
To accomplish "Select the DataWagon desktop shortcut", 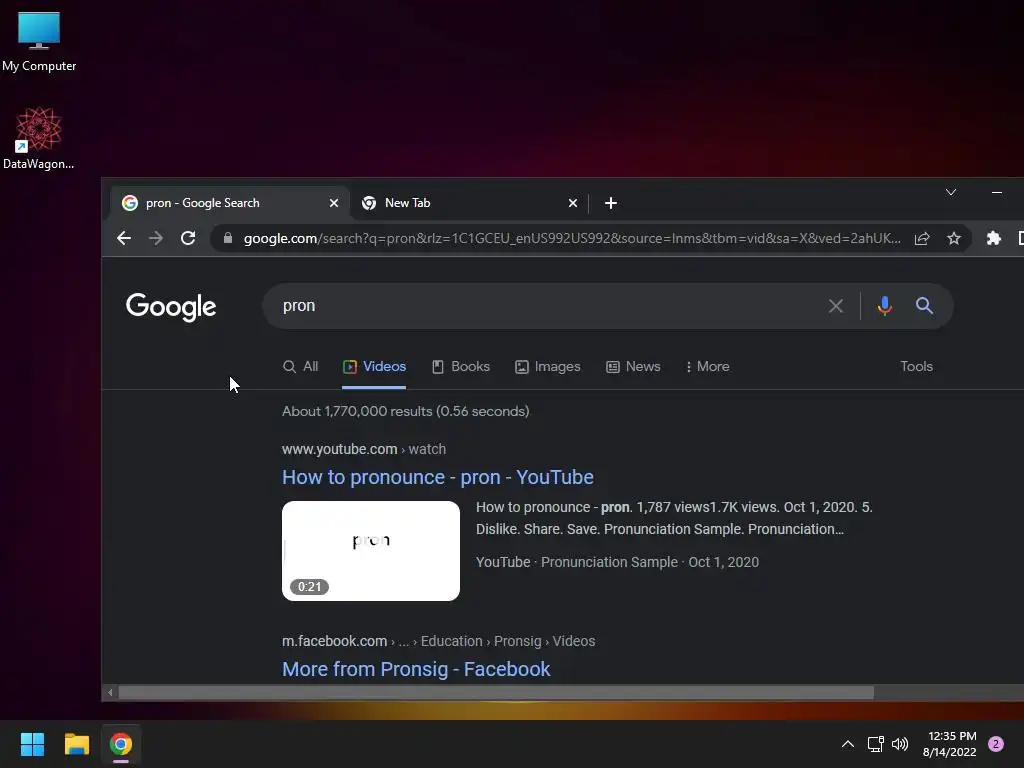I will tap(39, 138).
